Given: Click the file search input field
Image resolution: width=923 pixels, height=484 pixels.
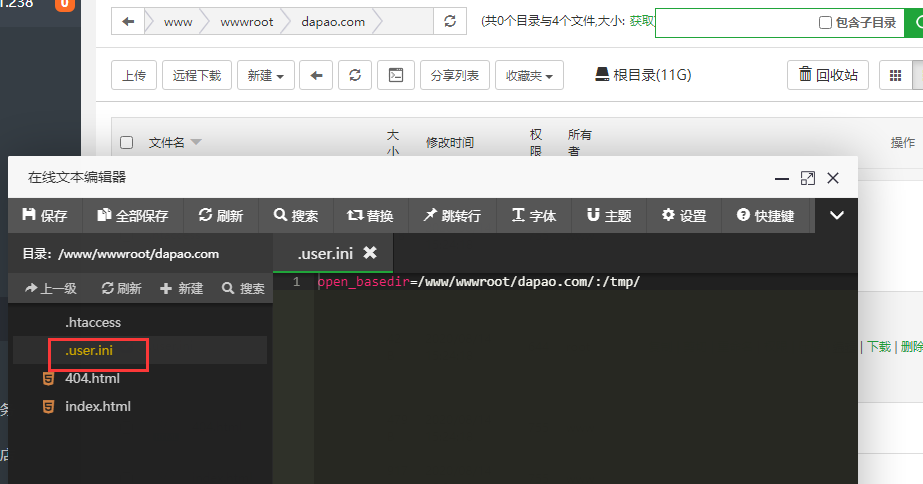Looking at the screenshot, I should coord(736,22).
